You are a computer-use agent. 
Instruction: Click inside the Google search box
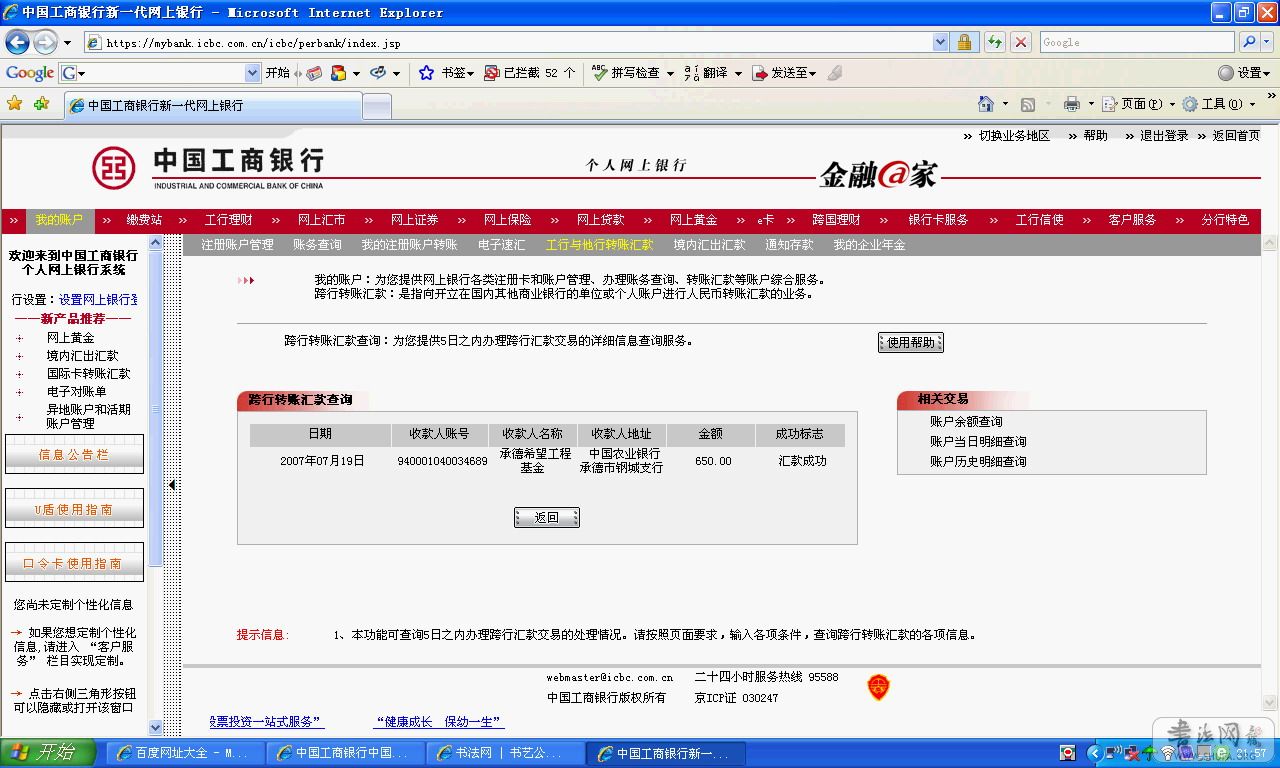1135,42
